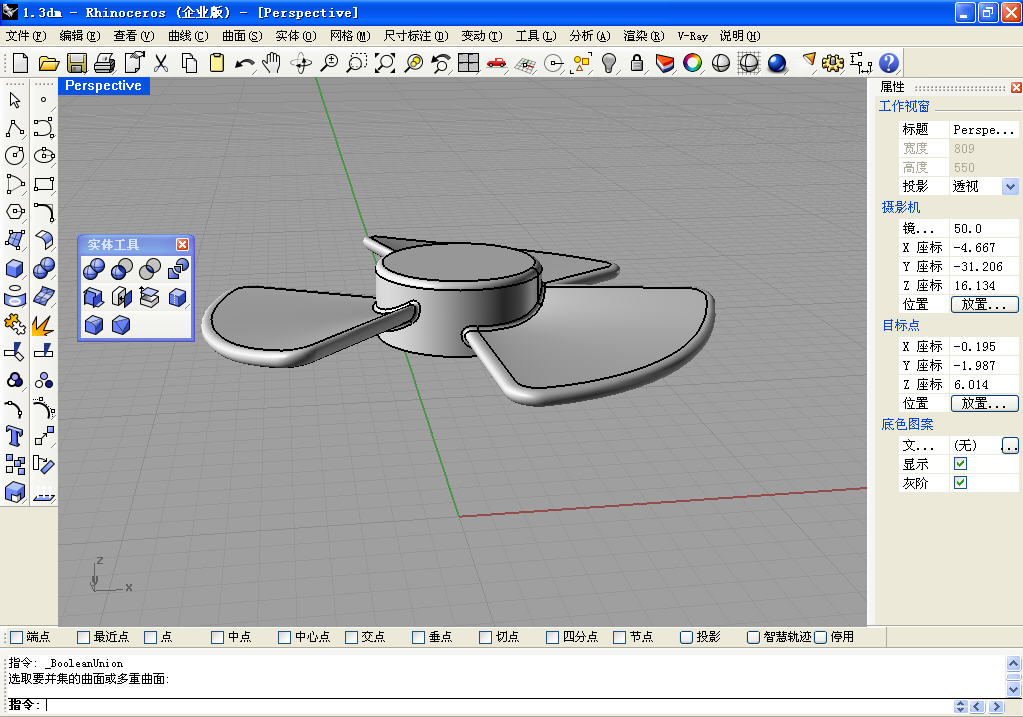This screenshot has width=1023, height=717.
Task: Click the Zoom Window dashed-rectangle magnifier icon
Action: tap(357, 63)
